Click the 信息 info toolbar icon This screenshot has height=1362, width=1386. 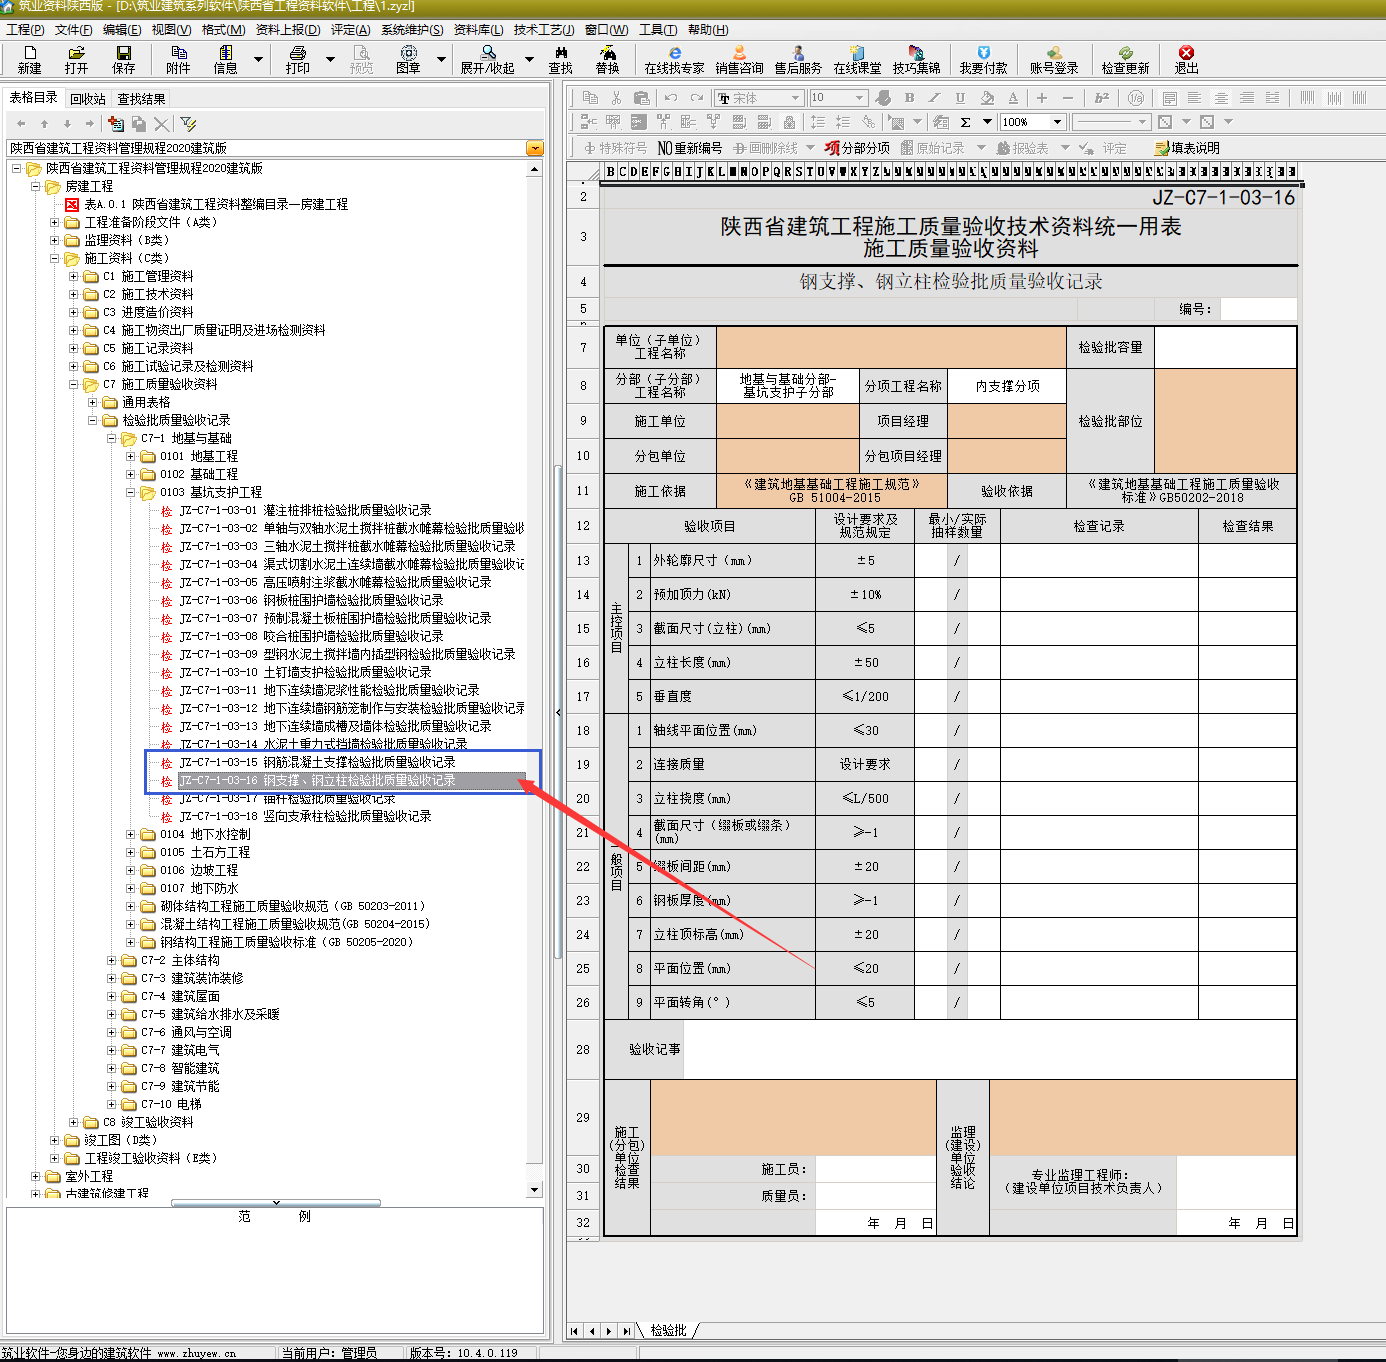click(x=226, y=59)
